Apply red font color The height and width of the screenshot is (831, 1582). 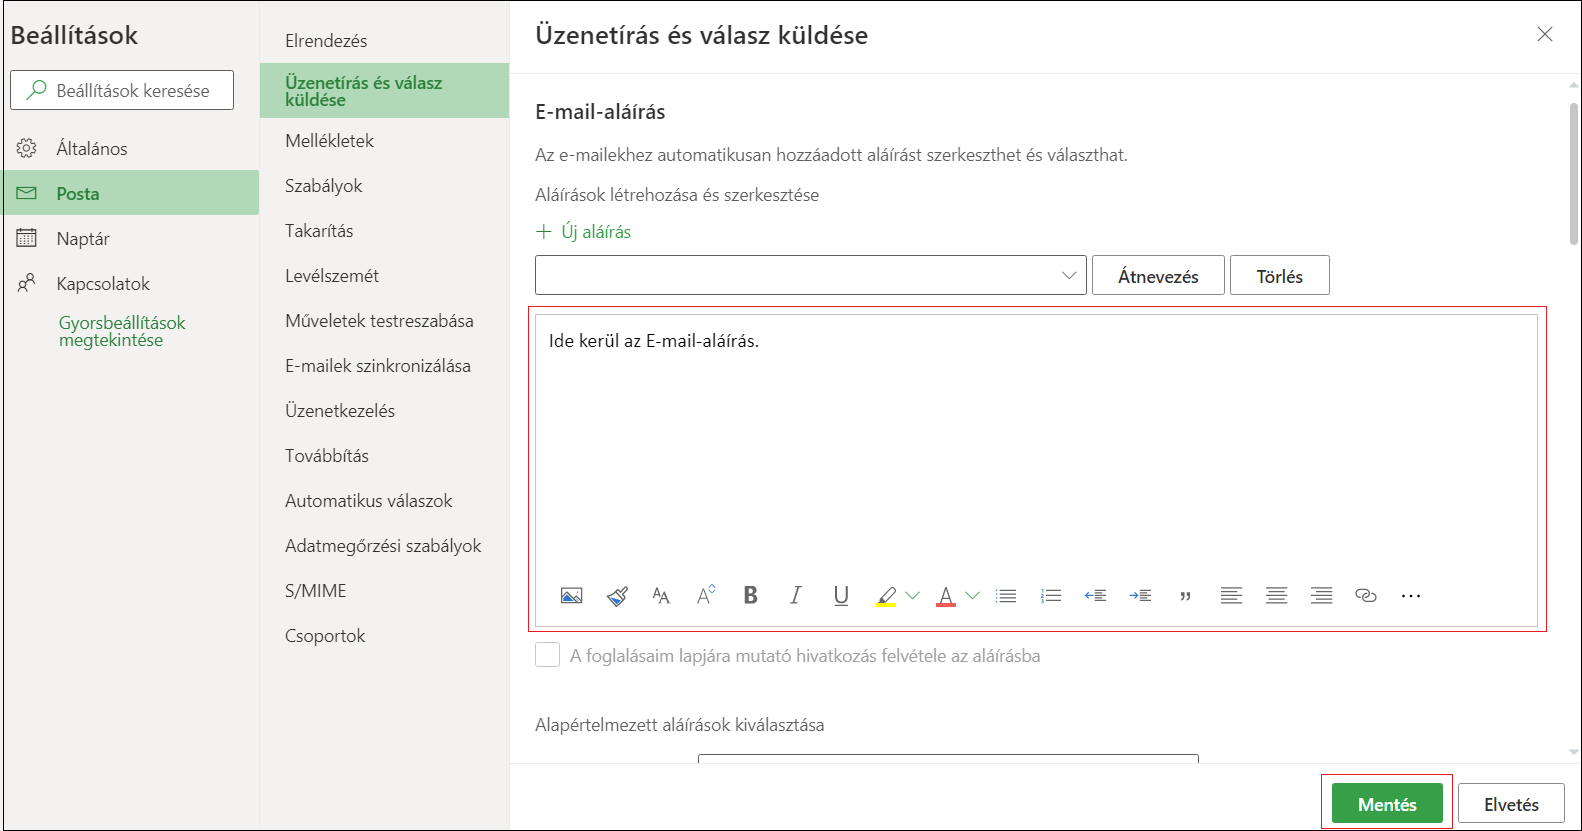pyautogui.click(x=946, y=597)
